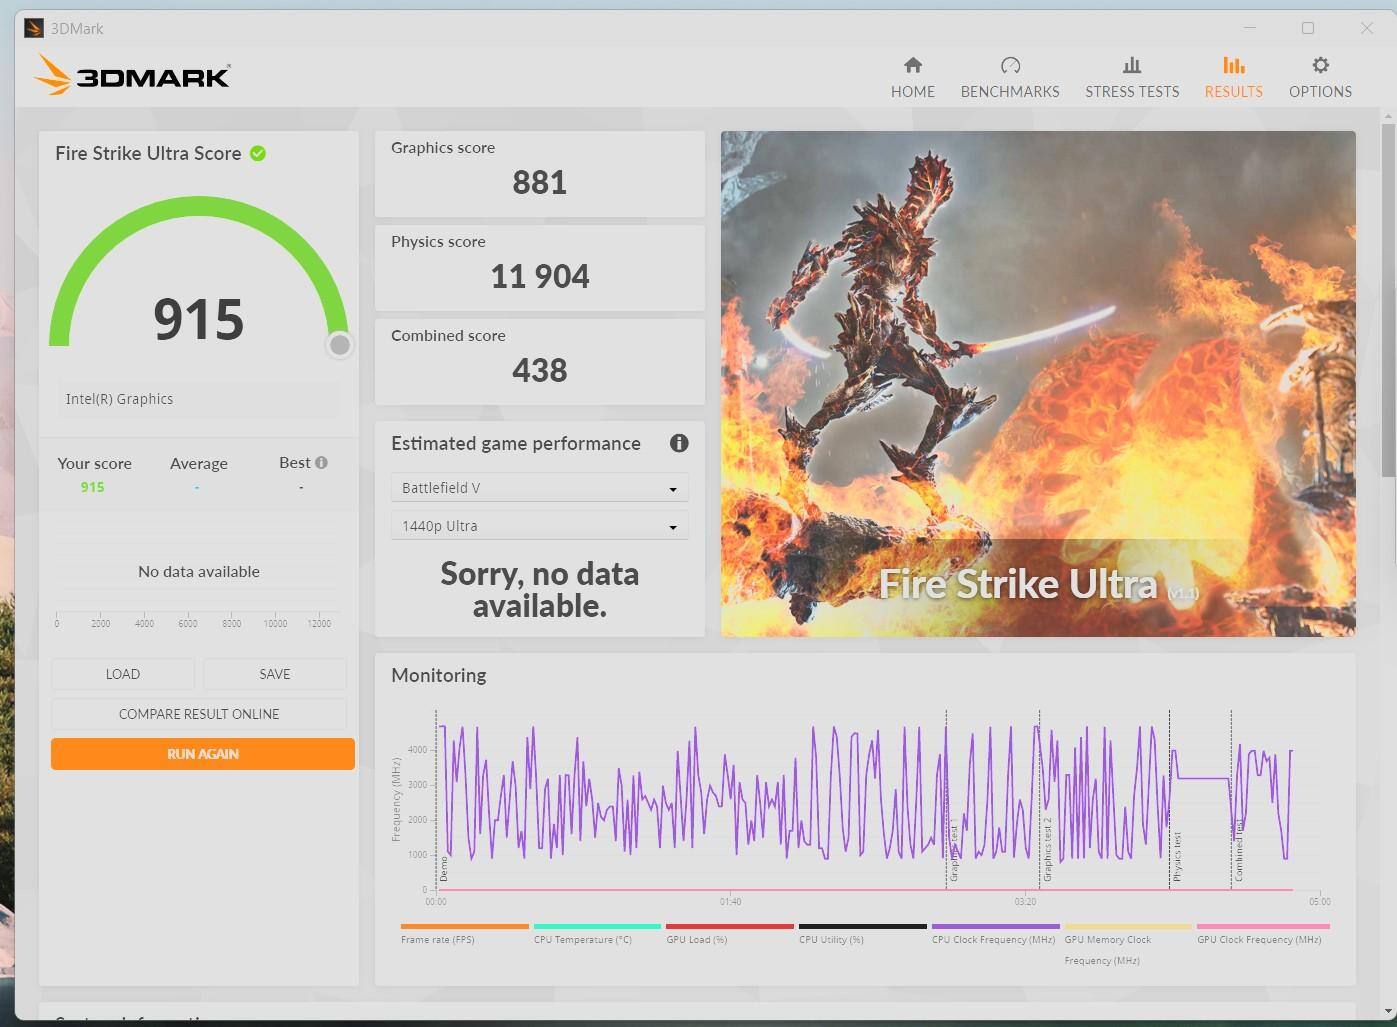Image resolution: width=1397 pixels, height=1027 pixels.
Task: Expand the Battlefield V game dropdown
Action: tap(539, 488)
